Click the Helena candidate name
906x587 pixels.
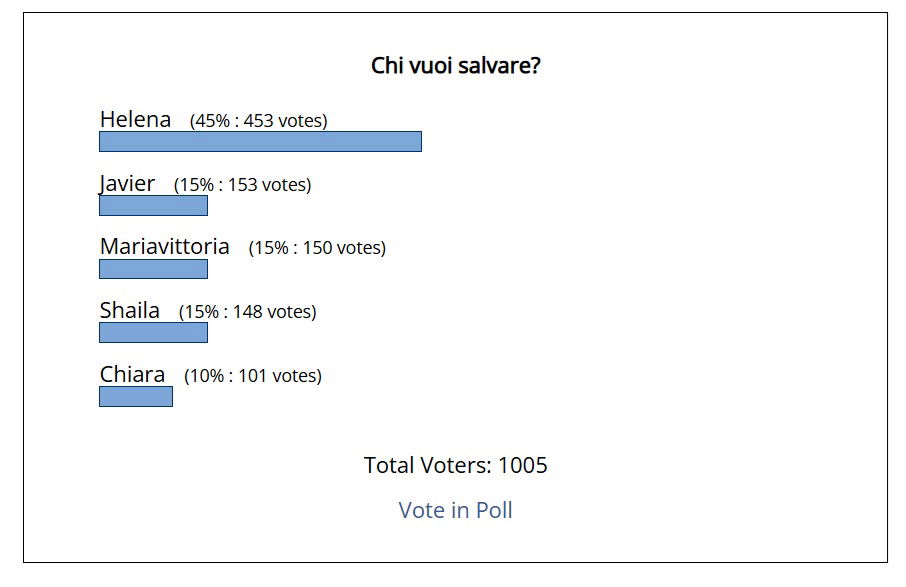coord(135,120)
